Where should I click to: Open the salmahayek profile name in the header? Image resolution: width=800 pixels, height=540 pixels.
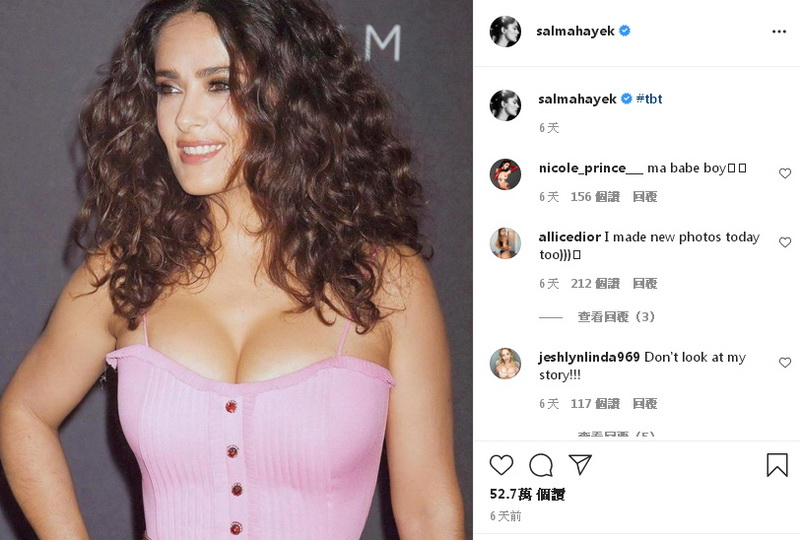576,31
